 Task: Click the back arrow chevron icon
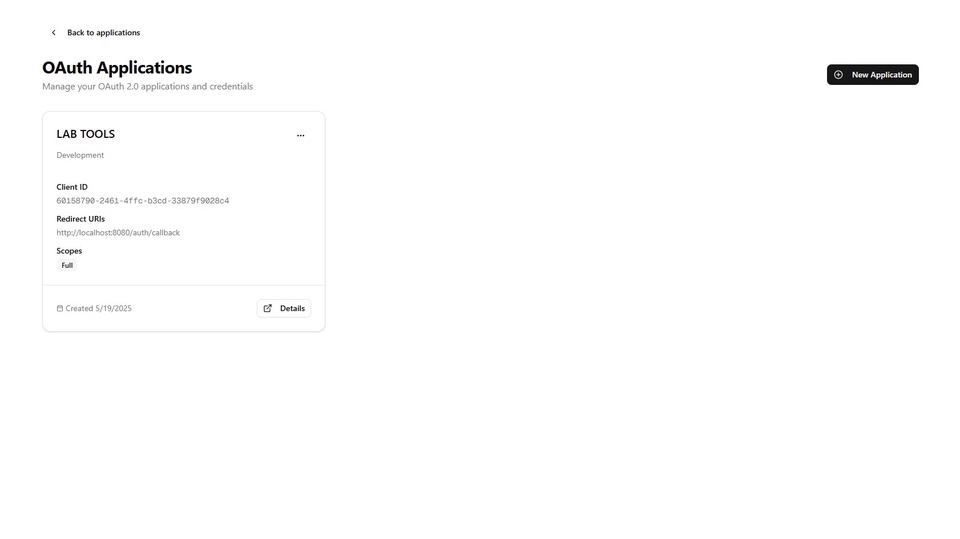[x=53, y=32]
